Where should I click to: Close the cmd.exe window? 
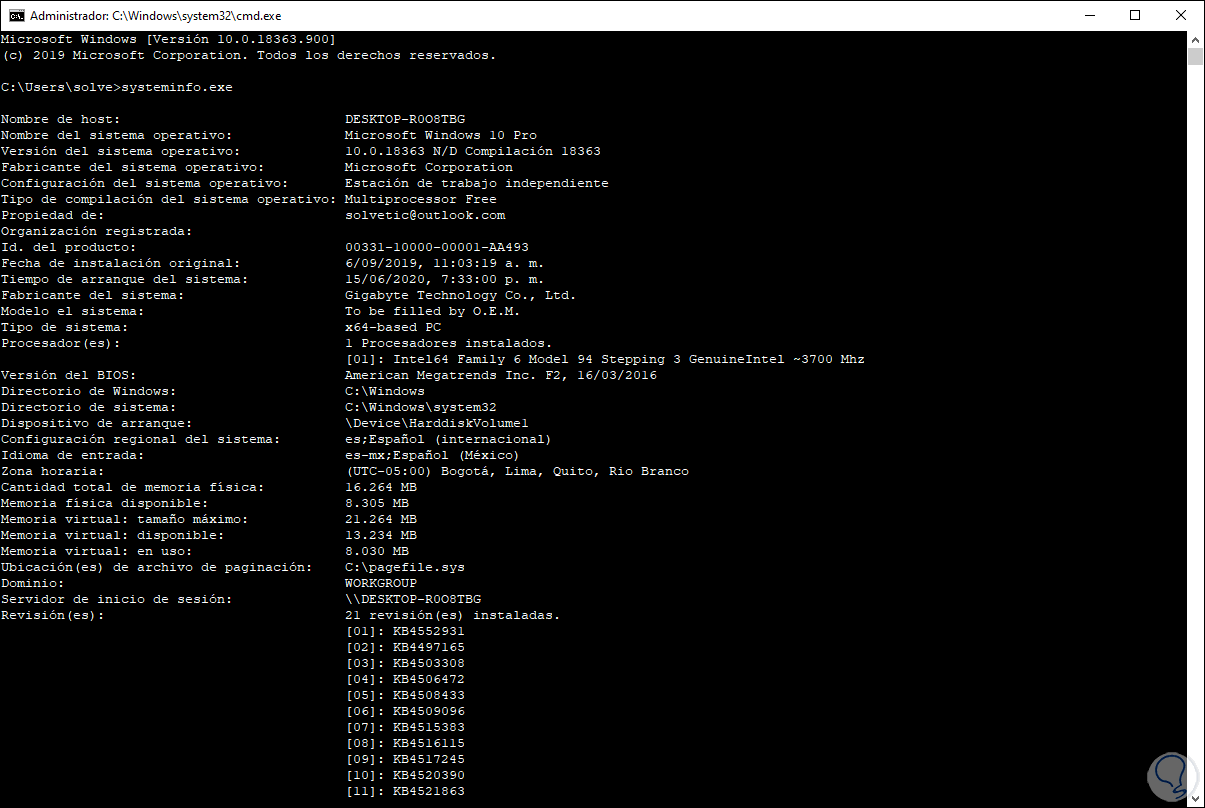click(x=1181, y=15)
